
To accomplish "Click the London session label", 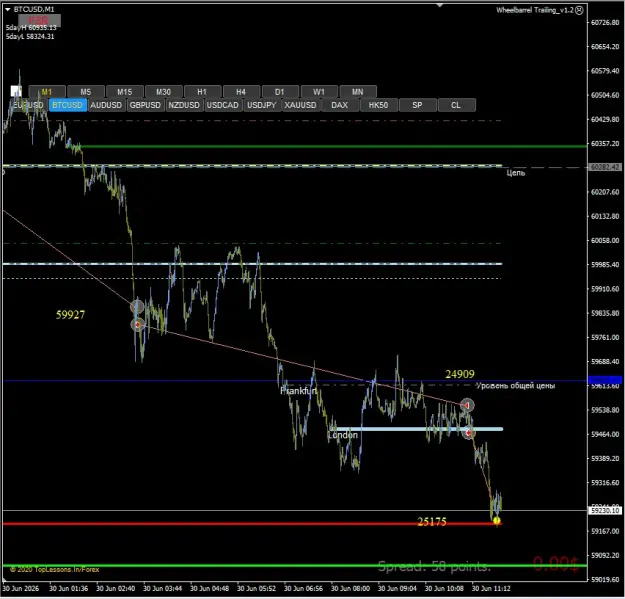I will [343, 435].
